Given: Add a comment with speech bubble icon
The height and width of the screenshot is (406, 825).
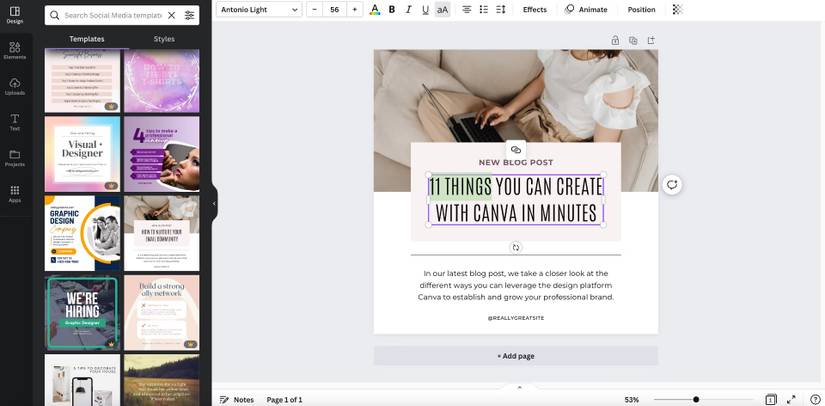Looking at the screenshot, I should click(672, 185).
